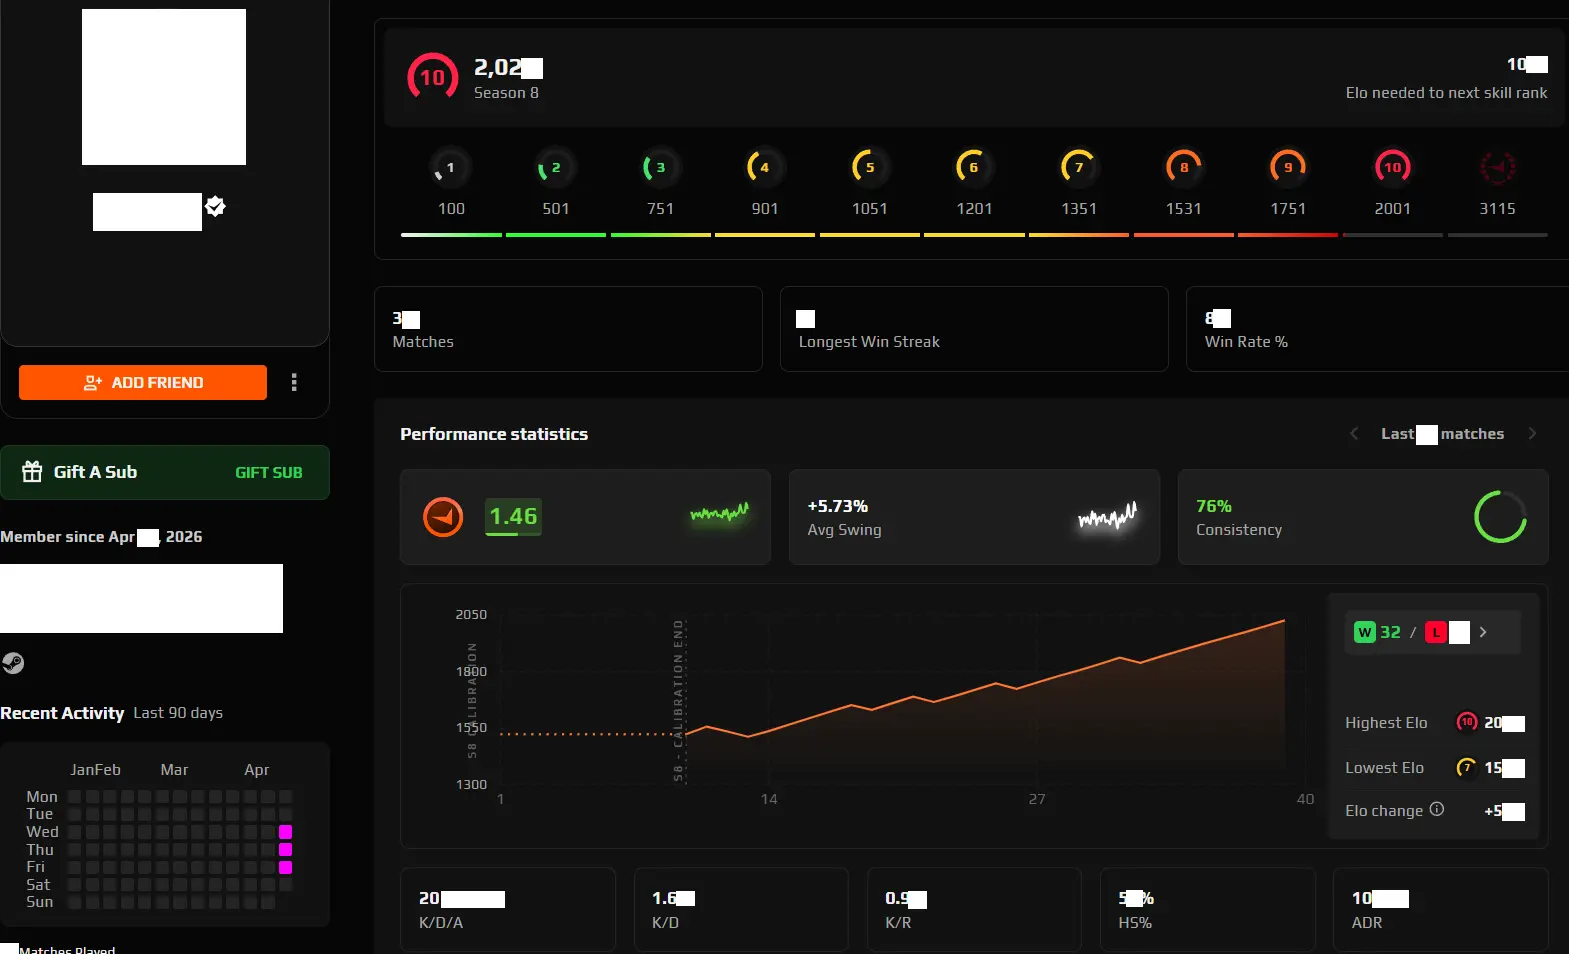Click the Mar month label in activity calendar
Image resolution: width=1569 pixels, height=954 pixels.
[x=174, y=770]
